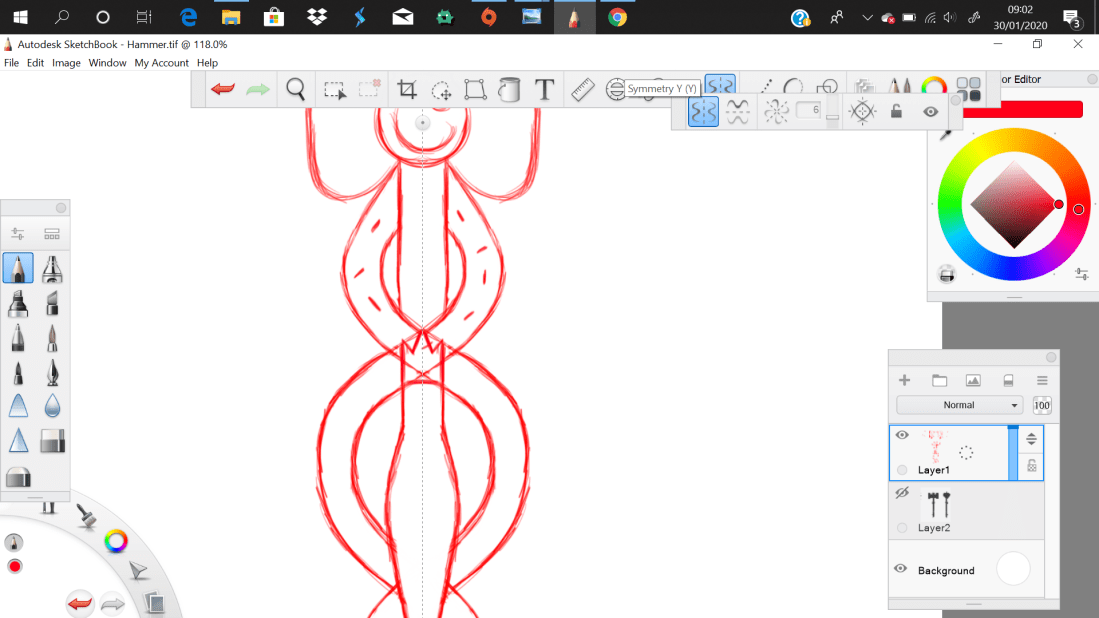The height and width of the screenshot is (618, 1099).
Task: Open the Magnifier zoom tool
Action: (295, 88)
